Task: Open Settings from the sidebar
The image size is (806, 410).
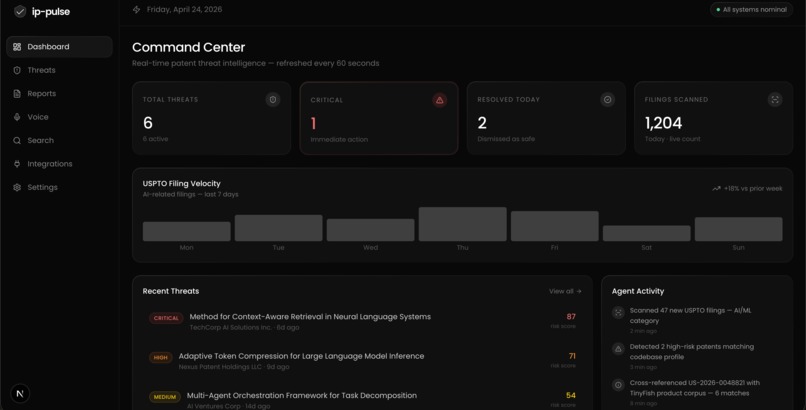Action: click(x=59, y=188)
